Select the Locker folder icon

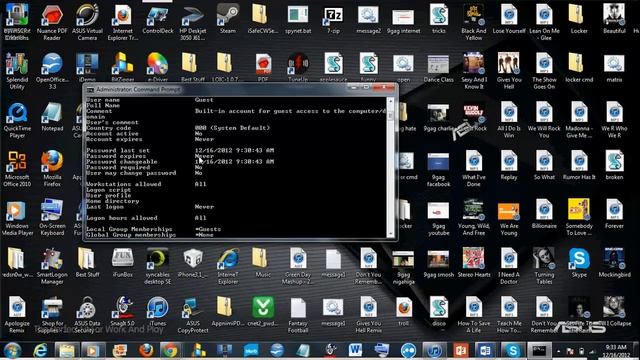[579, 19]
